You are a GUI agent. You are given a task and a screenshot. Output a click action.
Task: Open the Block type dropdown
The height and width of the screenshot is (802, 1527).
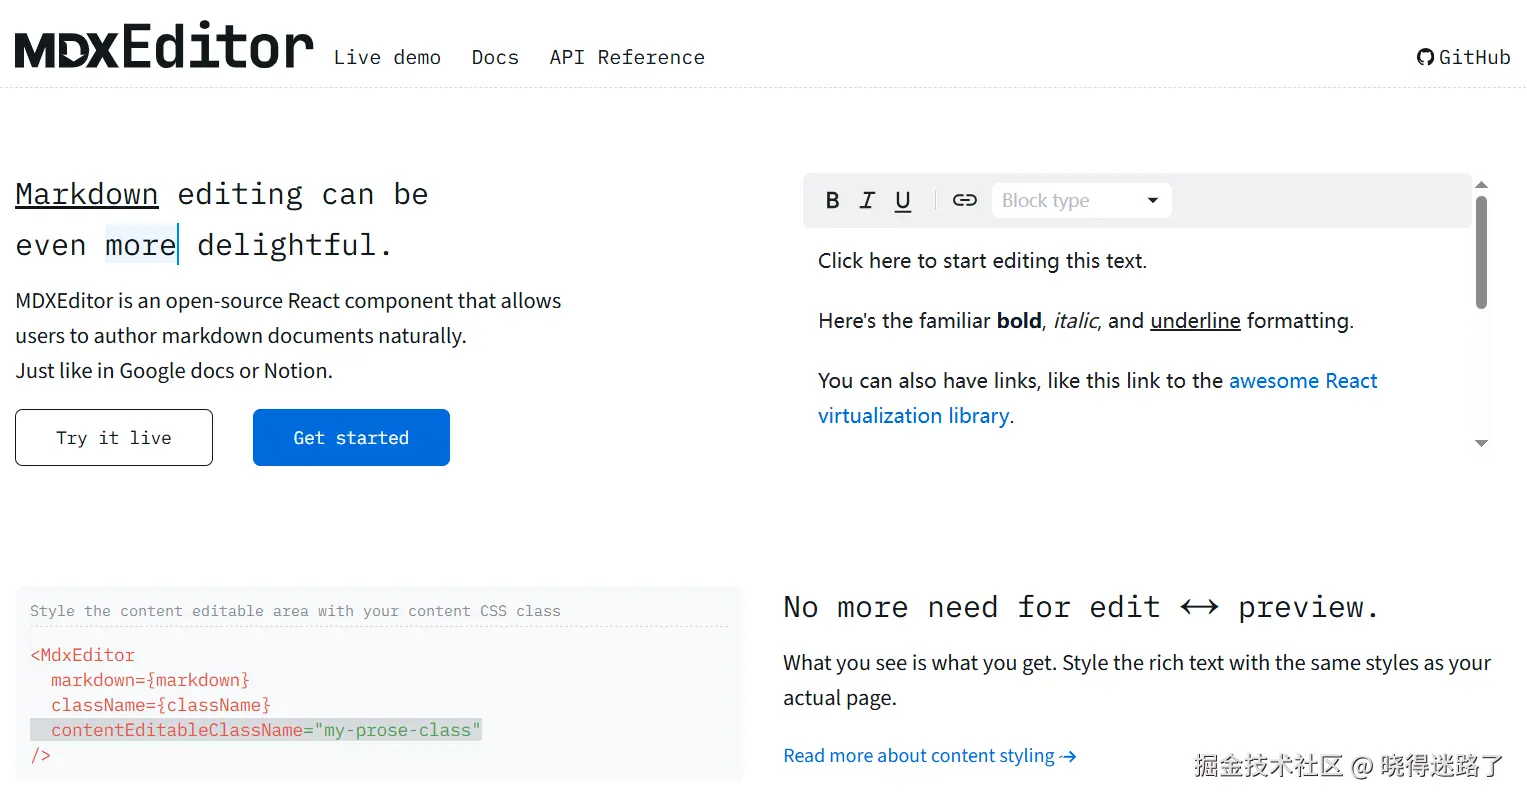pyautogui.click(x=1081, y=200)
